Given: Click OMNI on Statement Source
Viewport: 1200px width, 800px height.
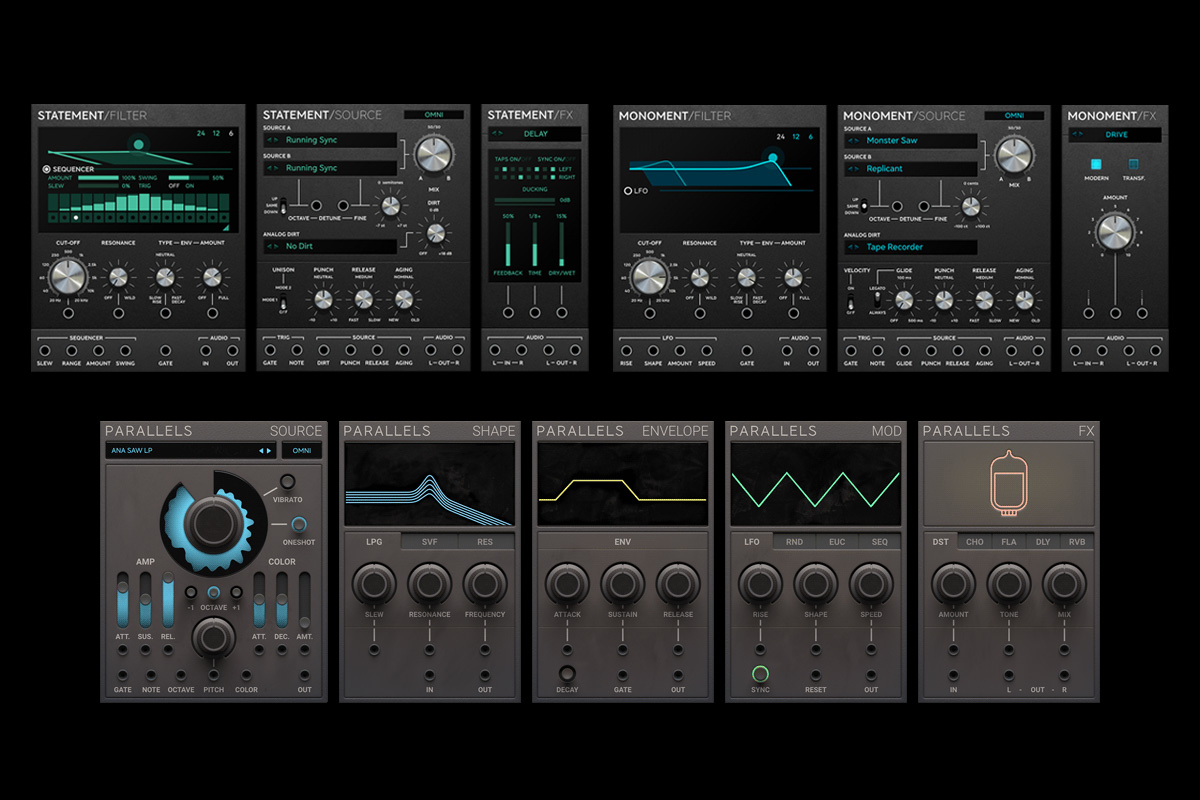Looking at the screenshot, I should 434,115.
